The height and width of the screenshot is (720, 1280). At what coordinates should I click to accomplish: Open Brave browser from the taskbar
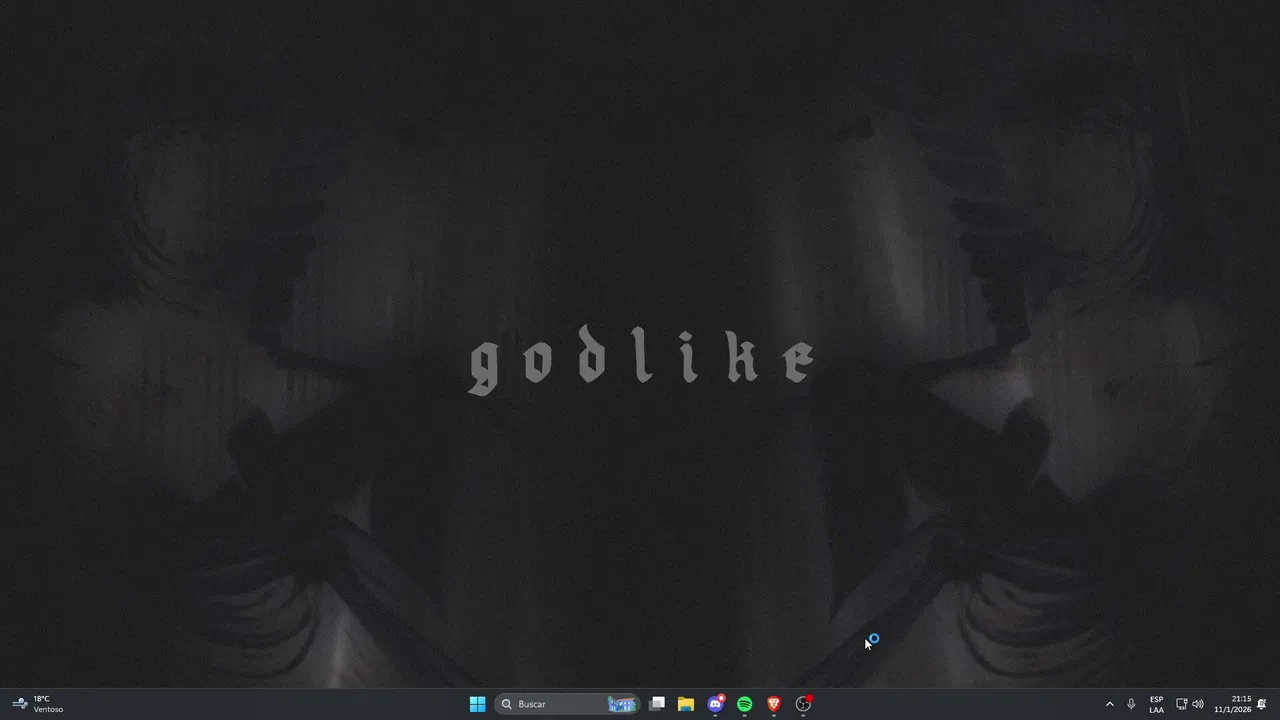(773, 704)
